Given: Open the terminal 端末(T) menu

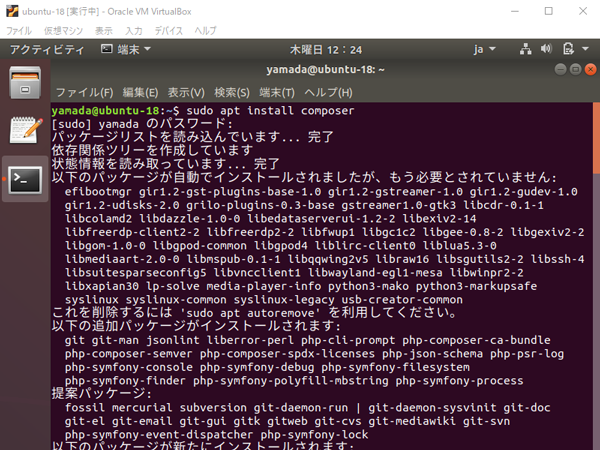Looking at the screenshot, I should pyautogui.click(x=277, y=93).
